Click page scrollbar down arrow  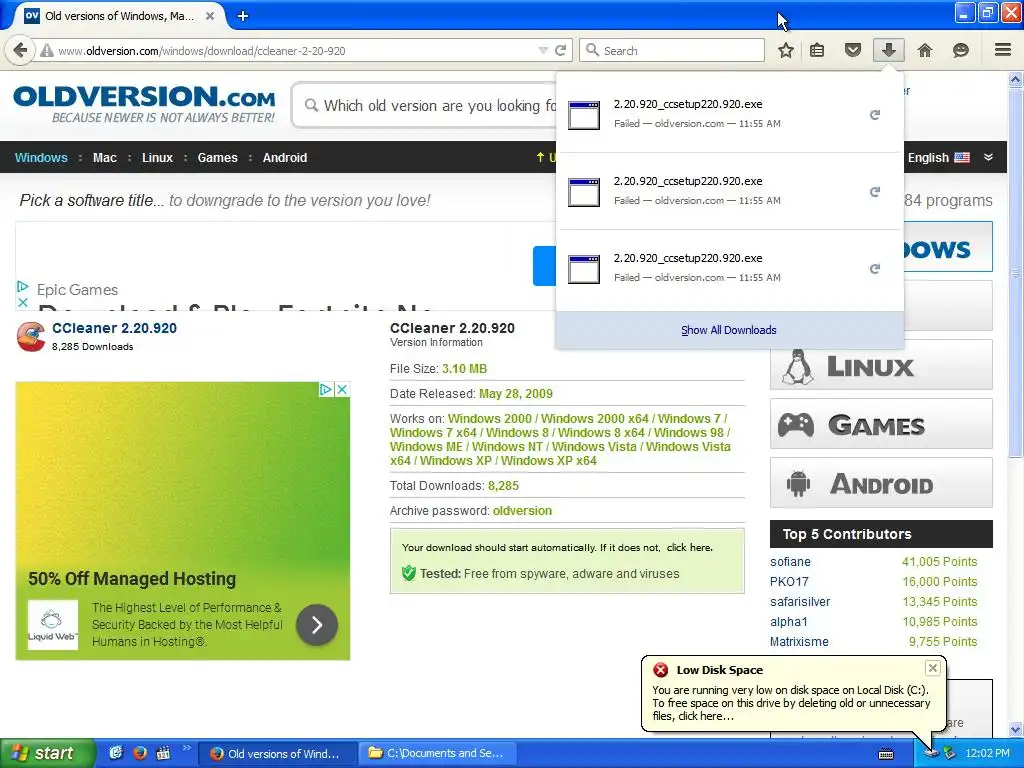pos(1016,729)
